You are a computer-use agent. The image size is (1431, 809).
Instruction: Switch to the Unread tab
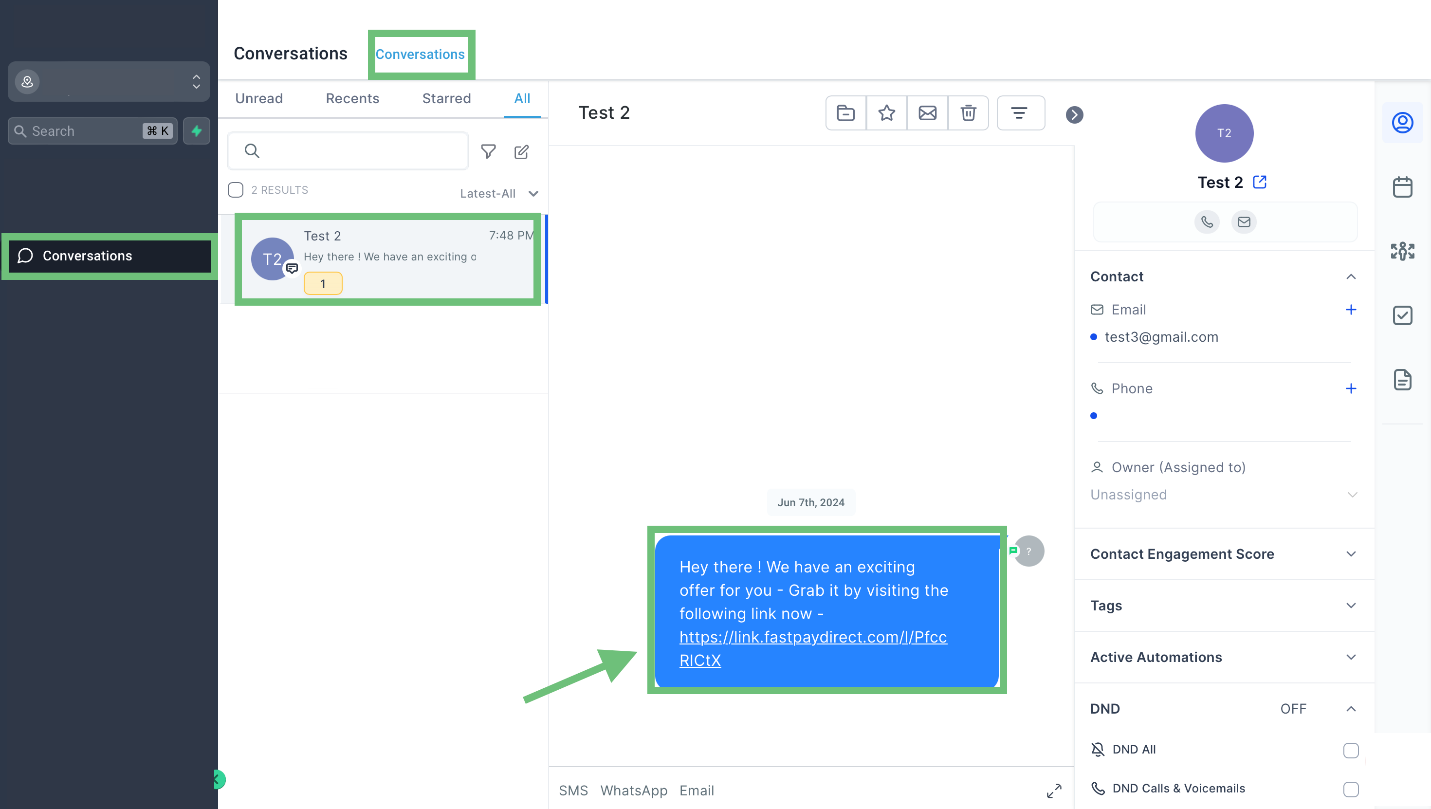(x=259, y=98)
